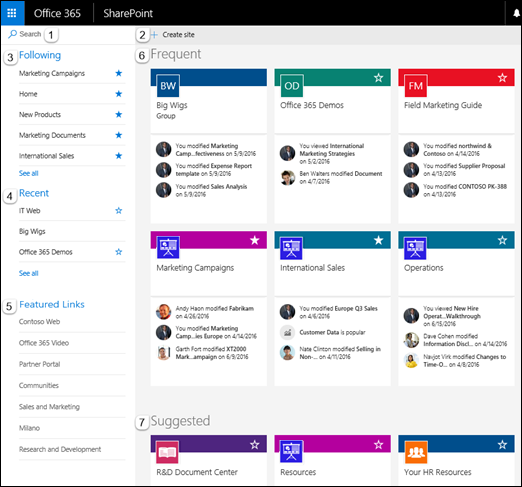This screenshot has height=487, width=522.
Task: Click Ben Walters' avatar in Office 365 Demos
Action: (287, 178)
